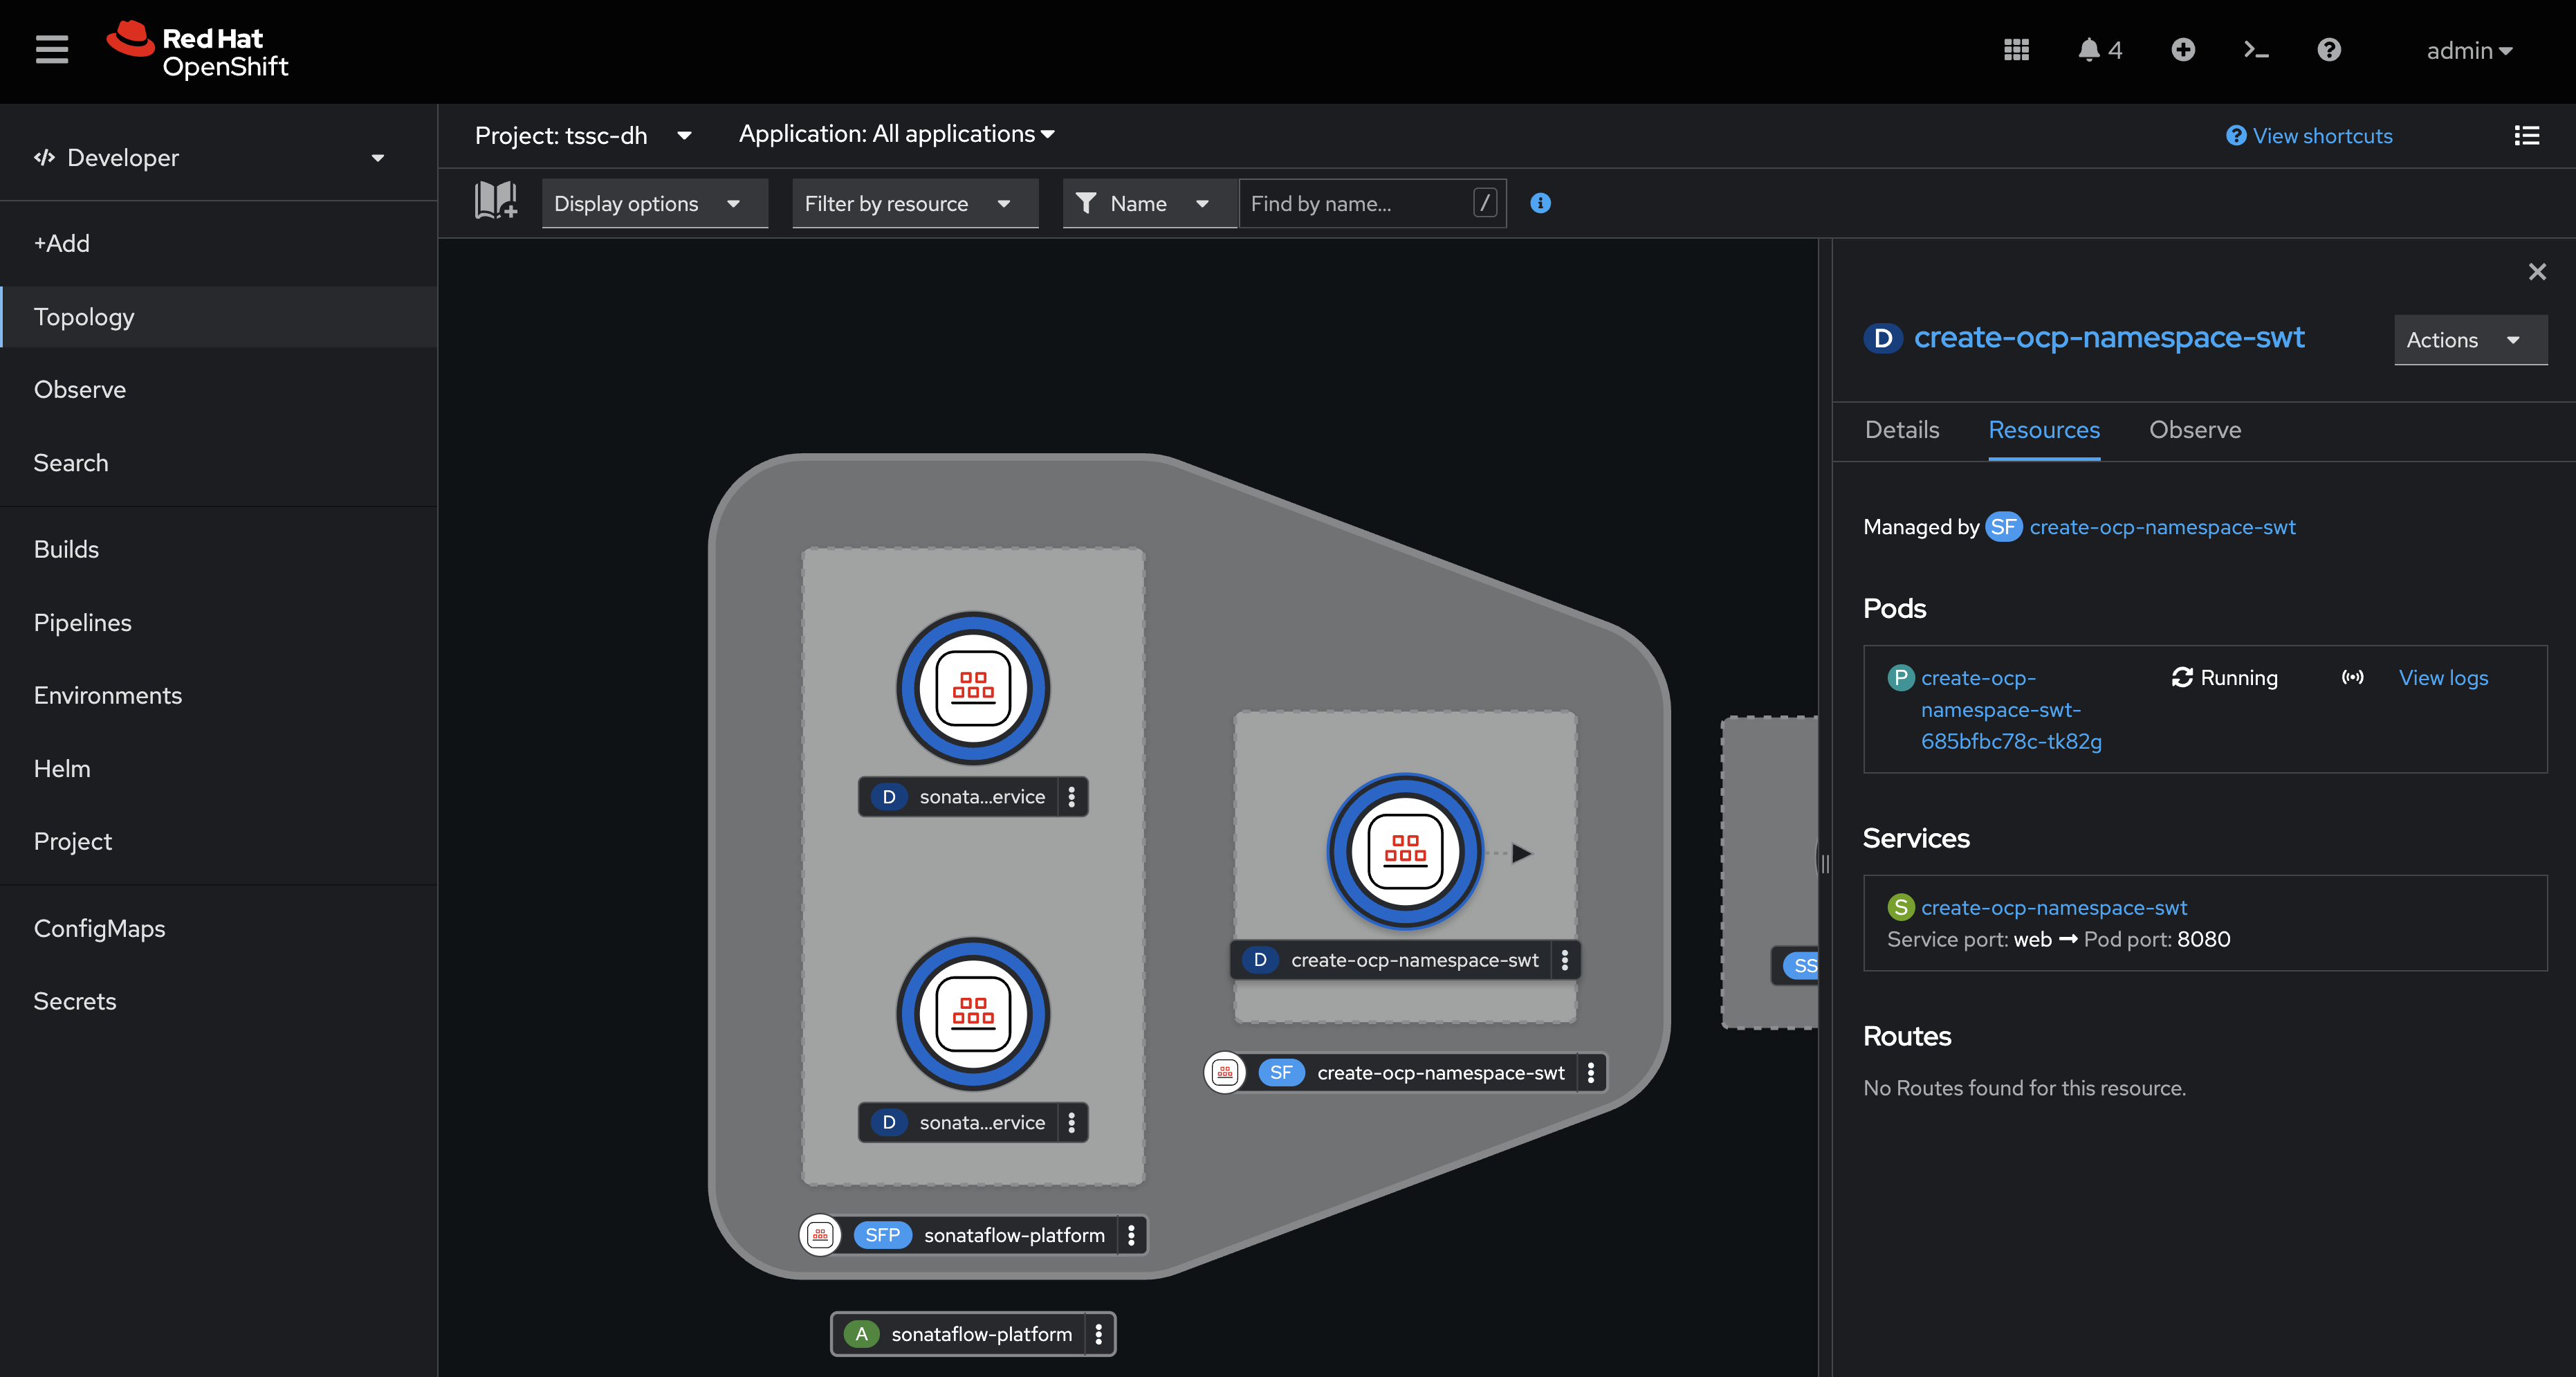Open the help question mark icon
2576x1377 pixels.
2329,49
